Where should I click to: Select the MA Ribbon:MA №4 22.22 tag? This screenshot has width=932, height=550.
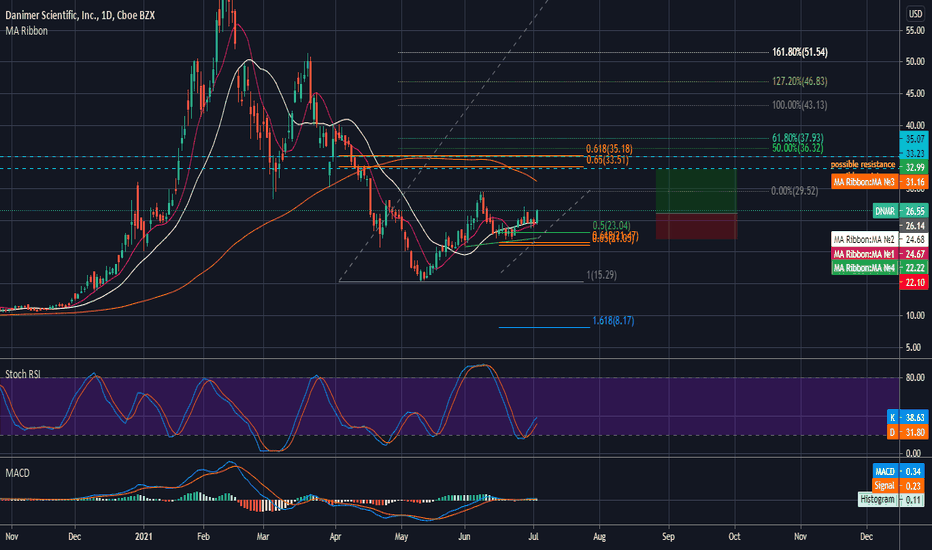tap(879, 268)
